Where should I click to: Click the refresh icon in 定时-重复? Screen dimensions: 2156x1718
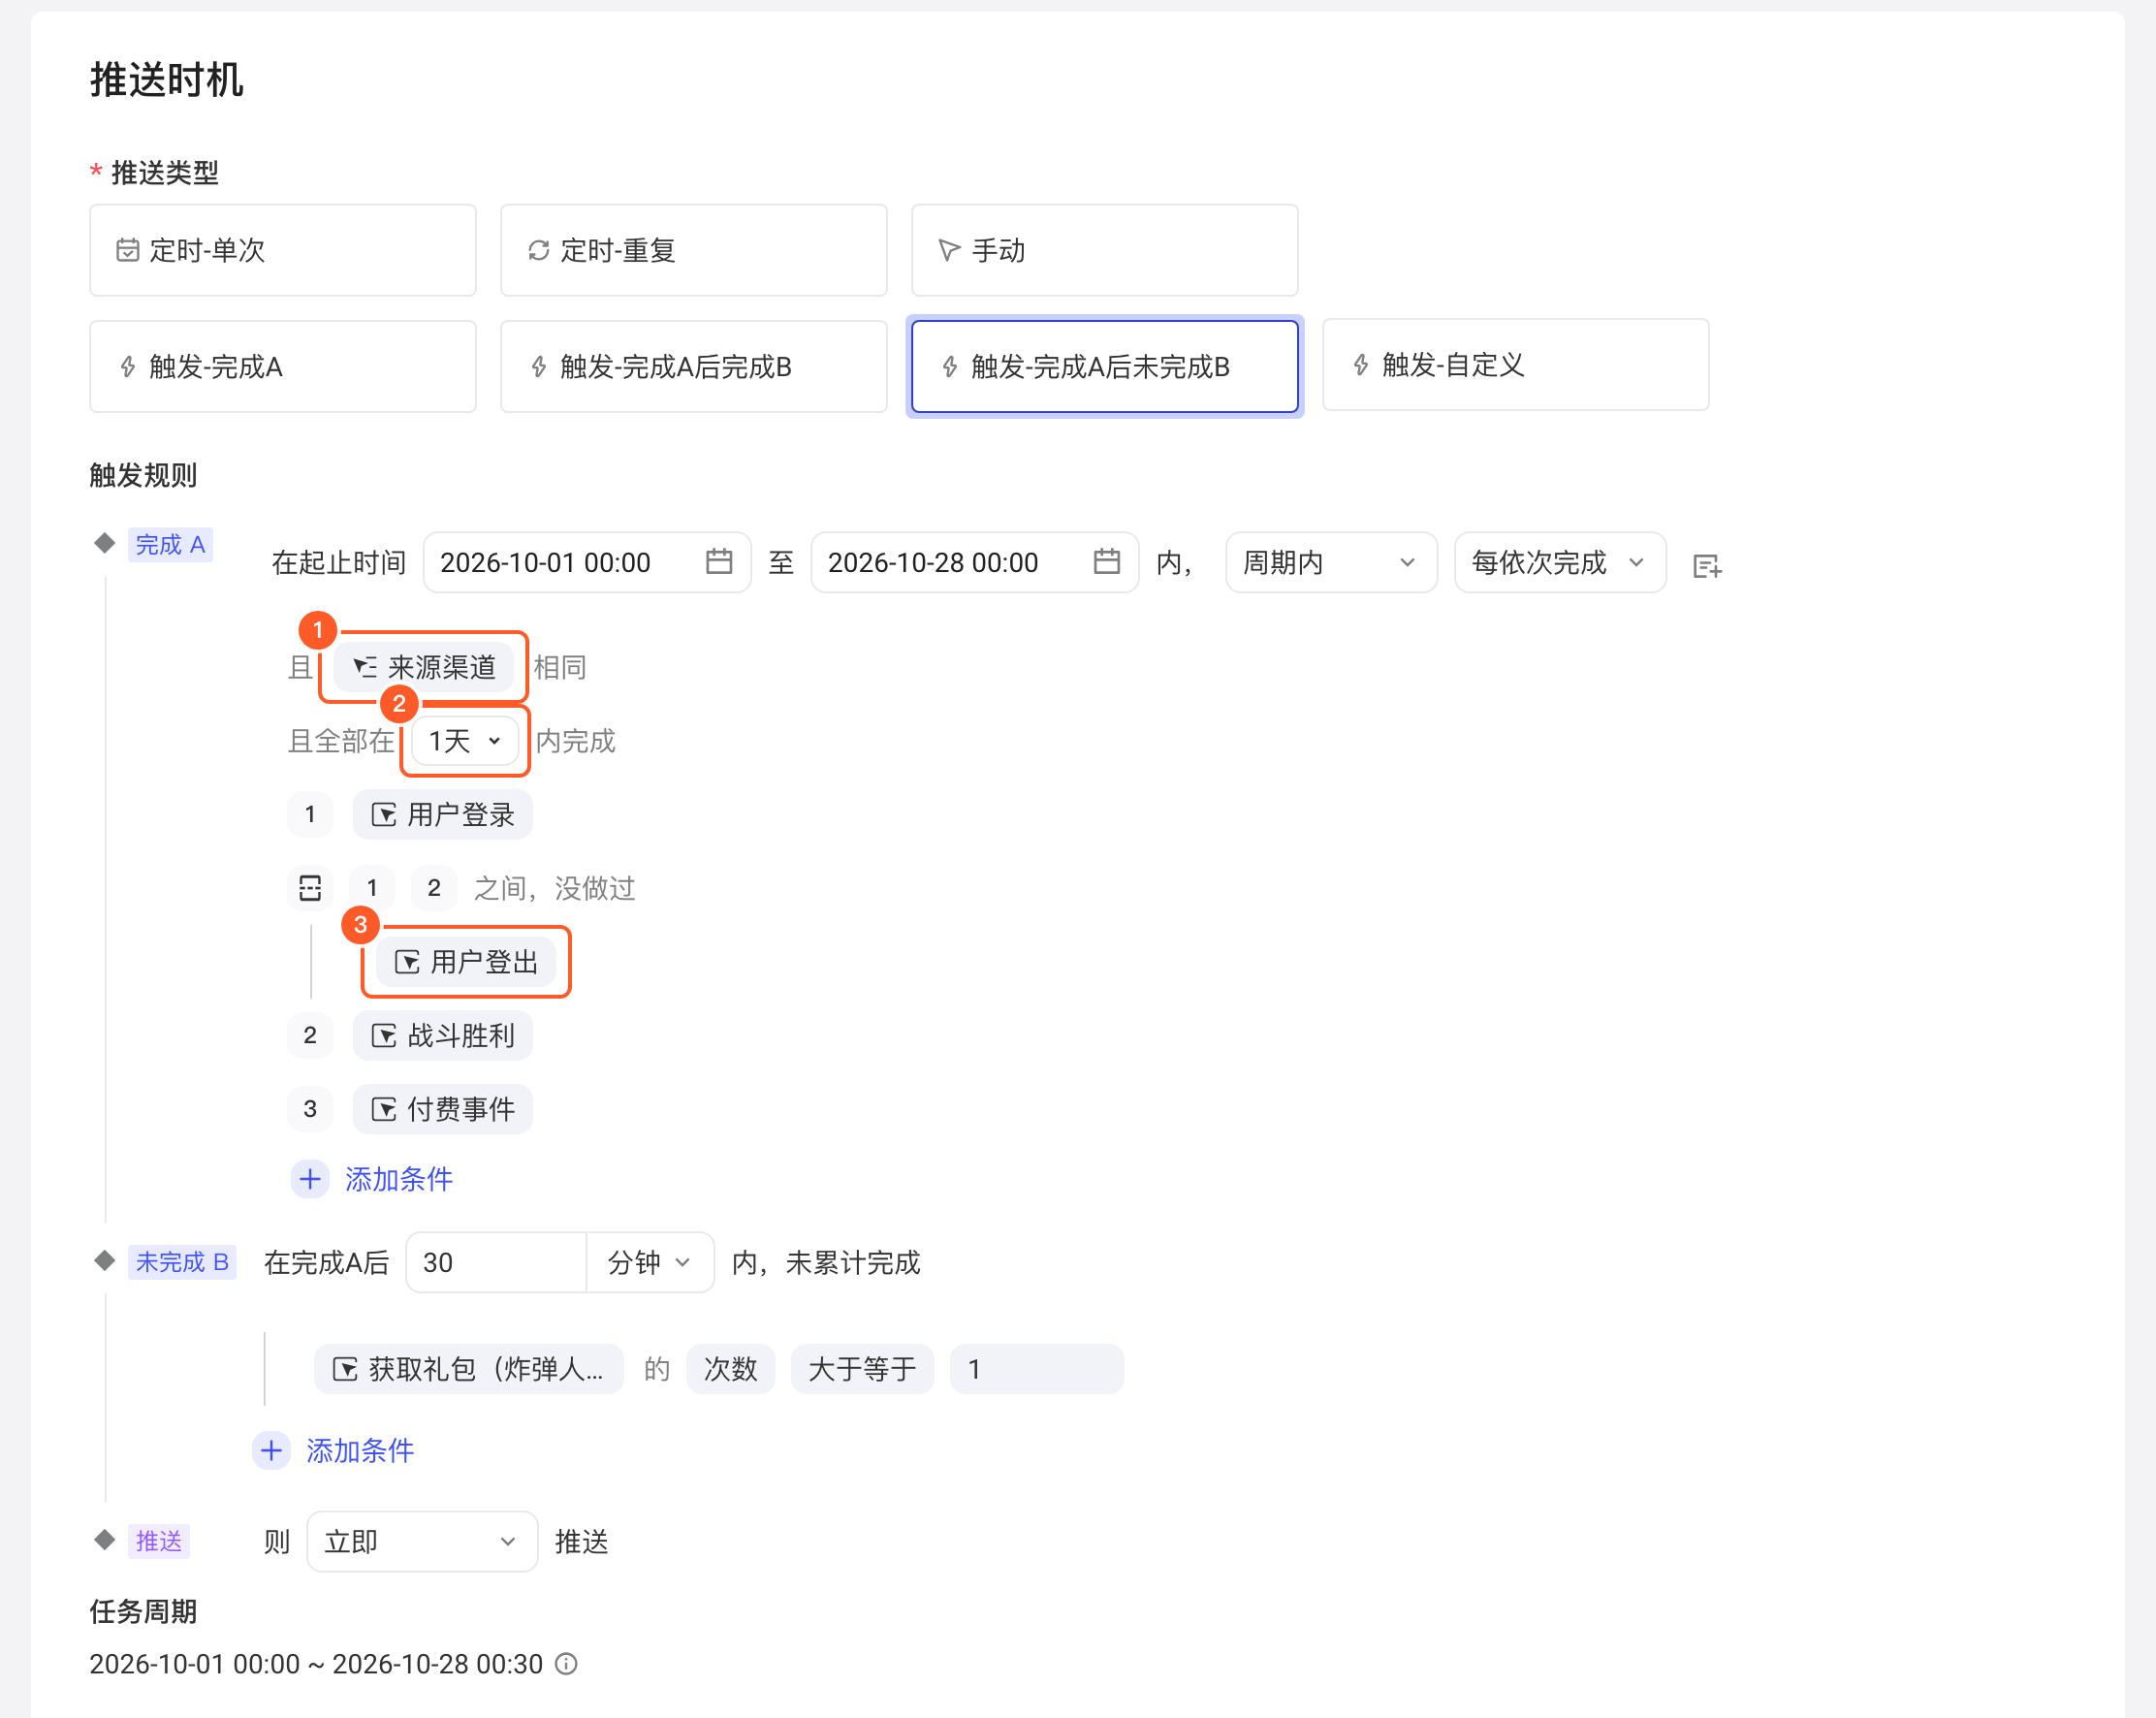(x=539, y=250)
